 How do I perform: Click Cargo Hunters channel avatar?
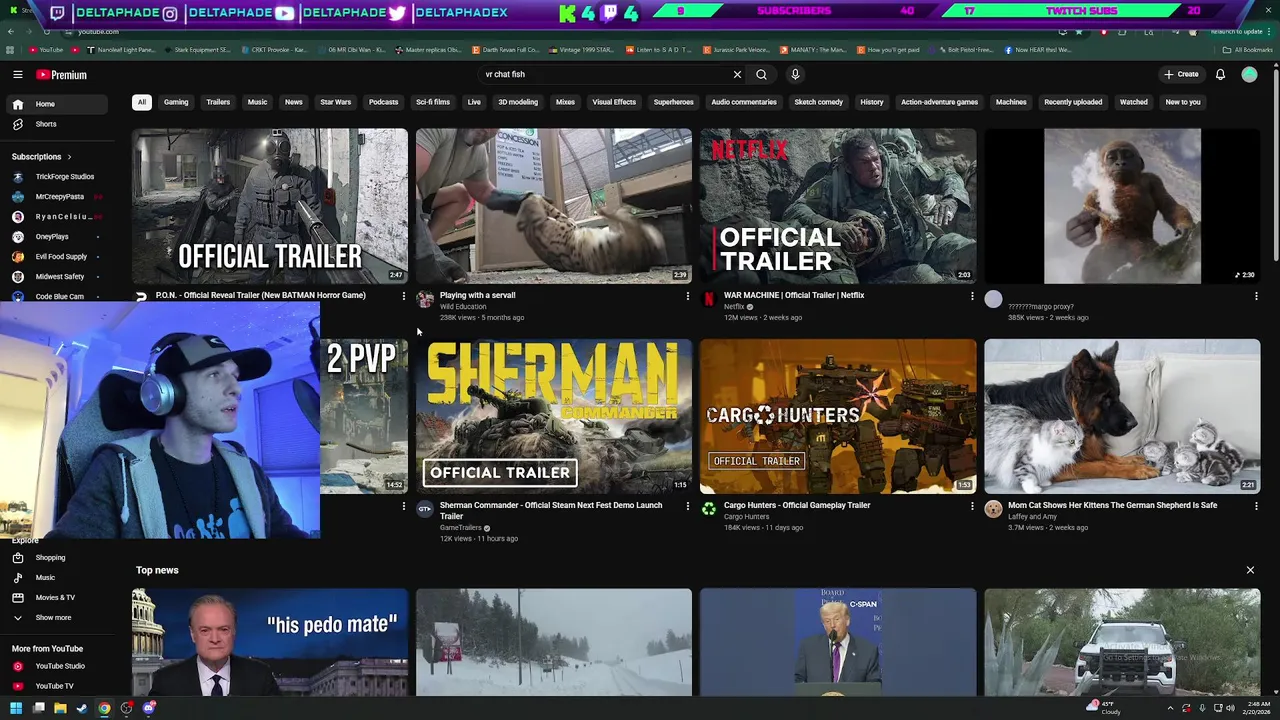coord(709,509)
